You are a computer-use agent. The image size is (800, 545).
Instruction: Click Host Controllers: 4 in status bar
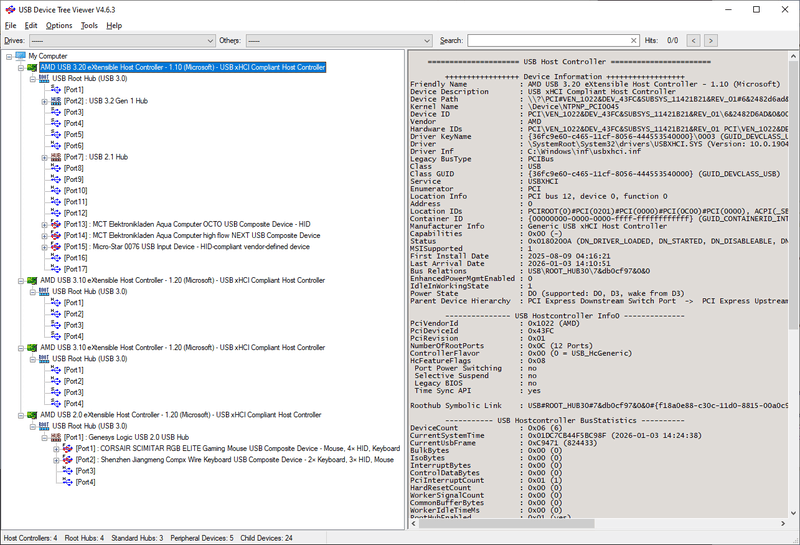pyautogui.click(x=31, y=538)
